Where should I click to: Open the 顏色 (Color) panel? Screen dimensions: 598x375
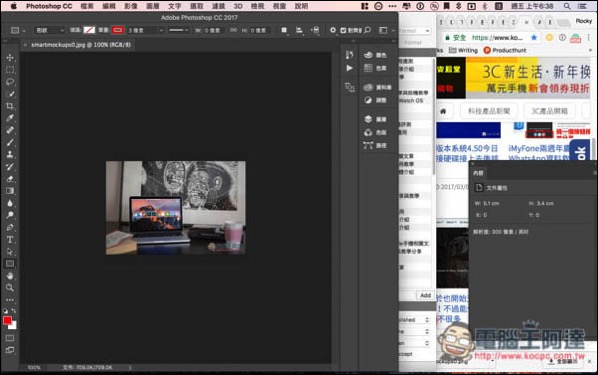(375, 55)
